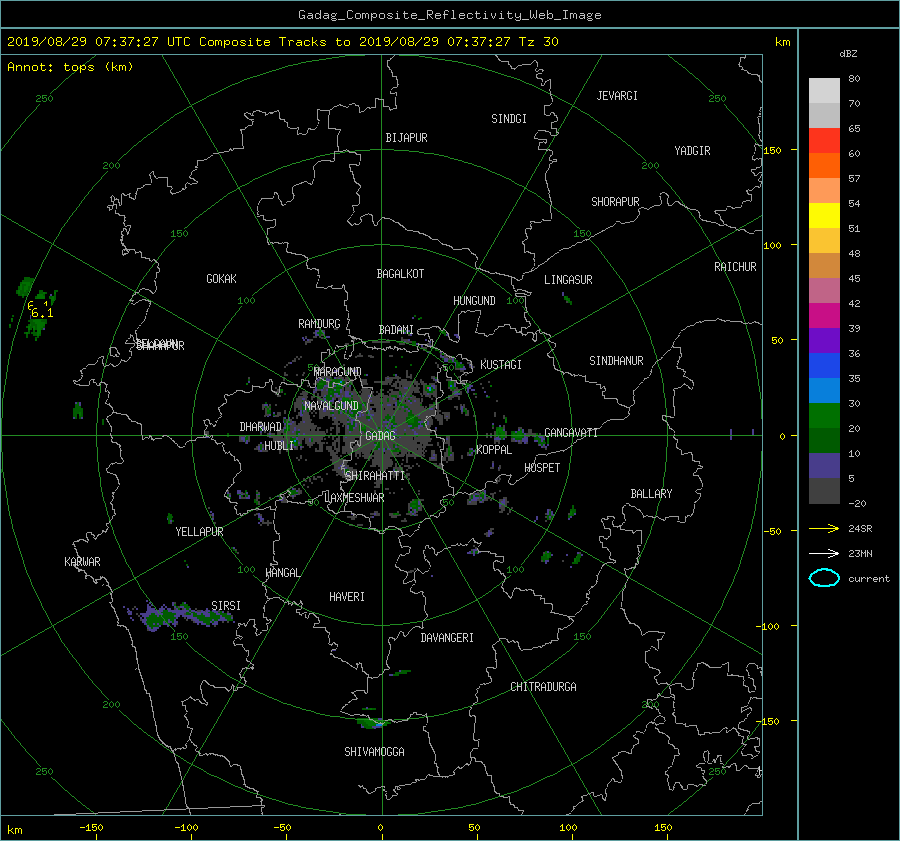900x841 pixels.
Task: Select the SHIVAMOGGA label
Action: [374, 751]
